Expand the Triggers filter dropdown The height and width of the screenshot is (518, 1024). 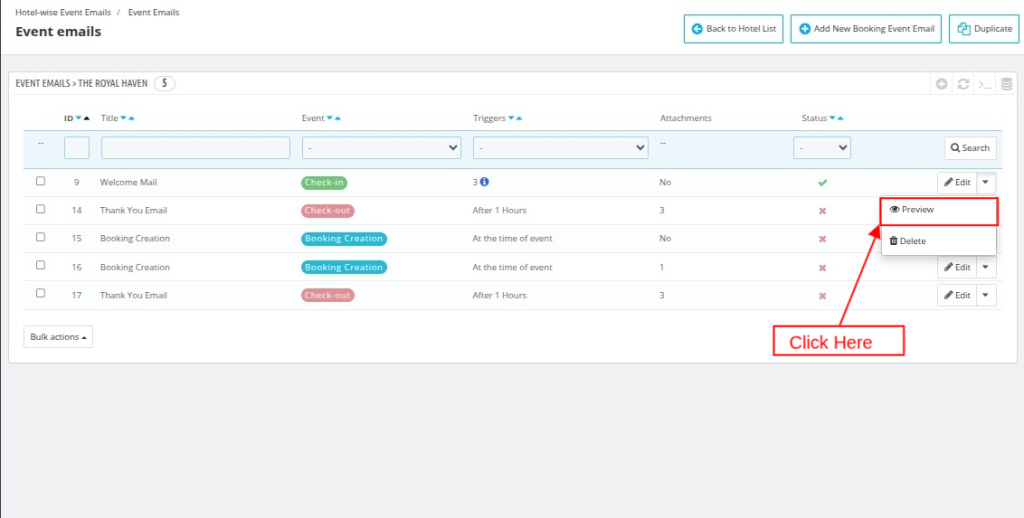(560, 148)
